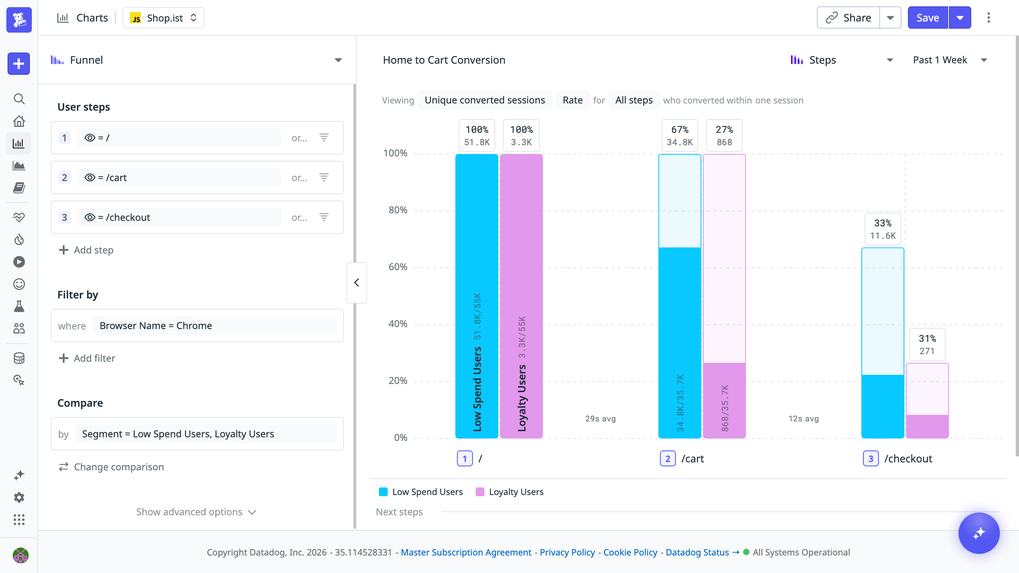Open the Share dropdown arrow
The height and width of the screenshot is (573, 1019).
point(890,18)
